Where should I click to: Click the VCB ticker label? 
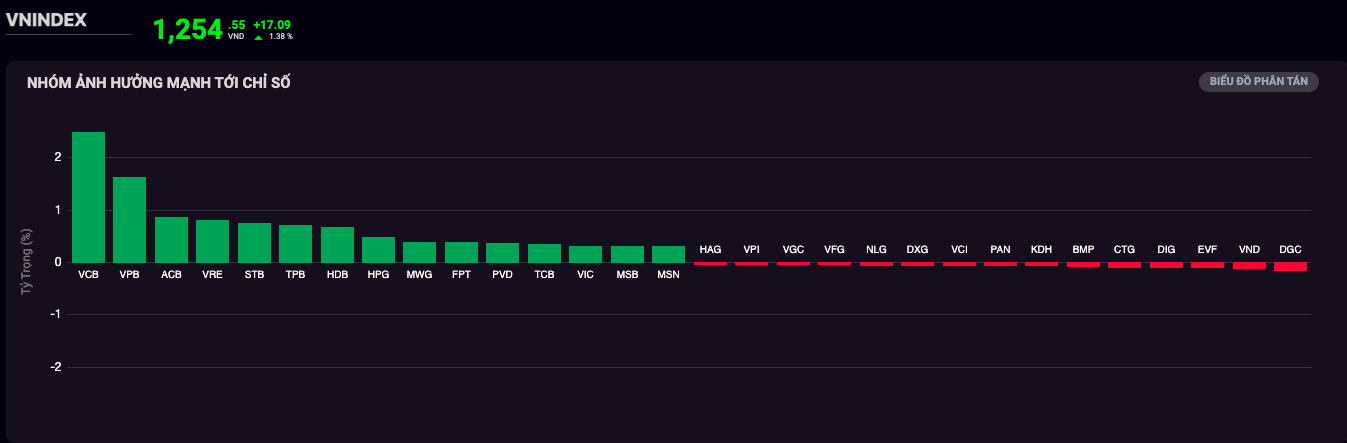(x=88, y=274)
